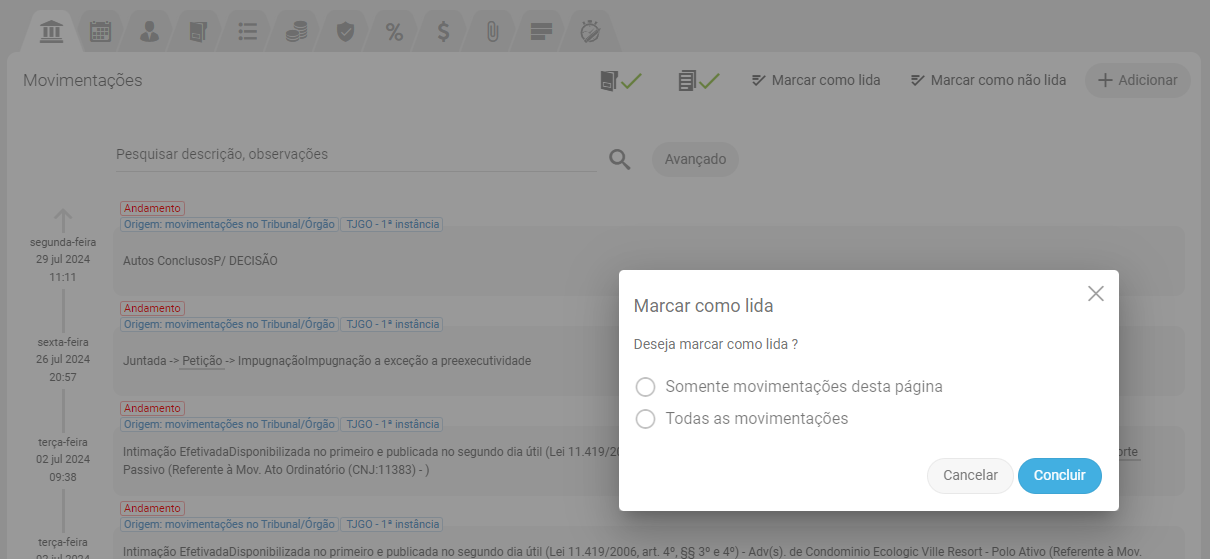Open the shield checkmark tab icon

(x=345, y=32)
